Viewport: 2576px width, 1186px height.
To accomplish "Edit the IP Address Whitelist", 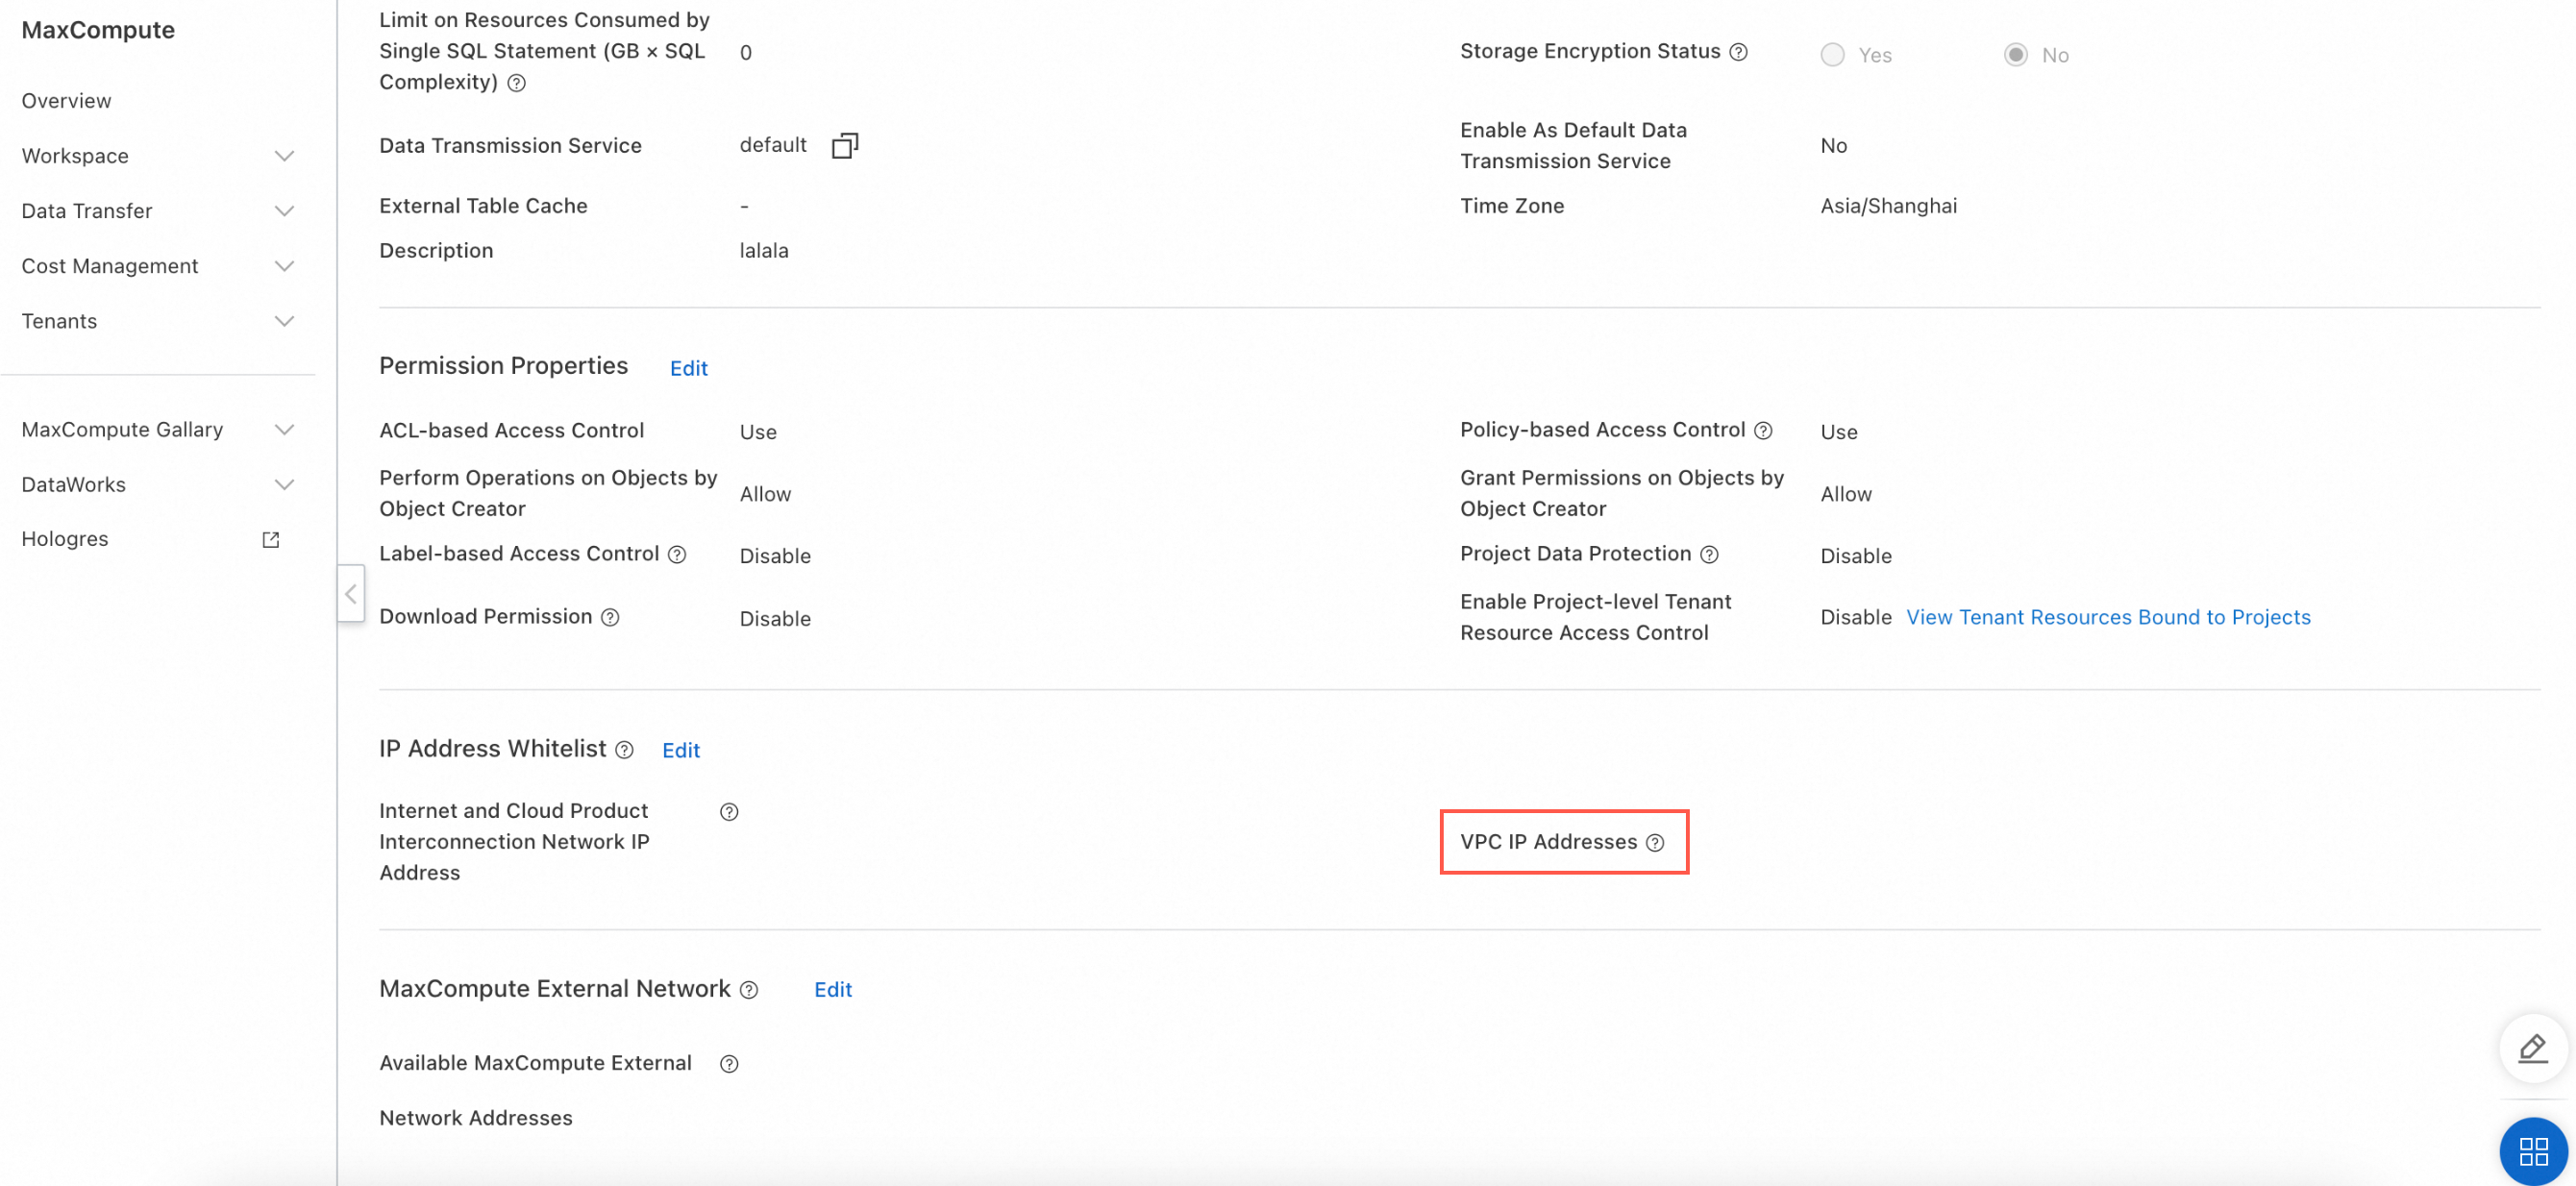I will 681,750.
